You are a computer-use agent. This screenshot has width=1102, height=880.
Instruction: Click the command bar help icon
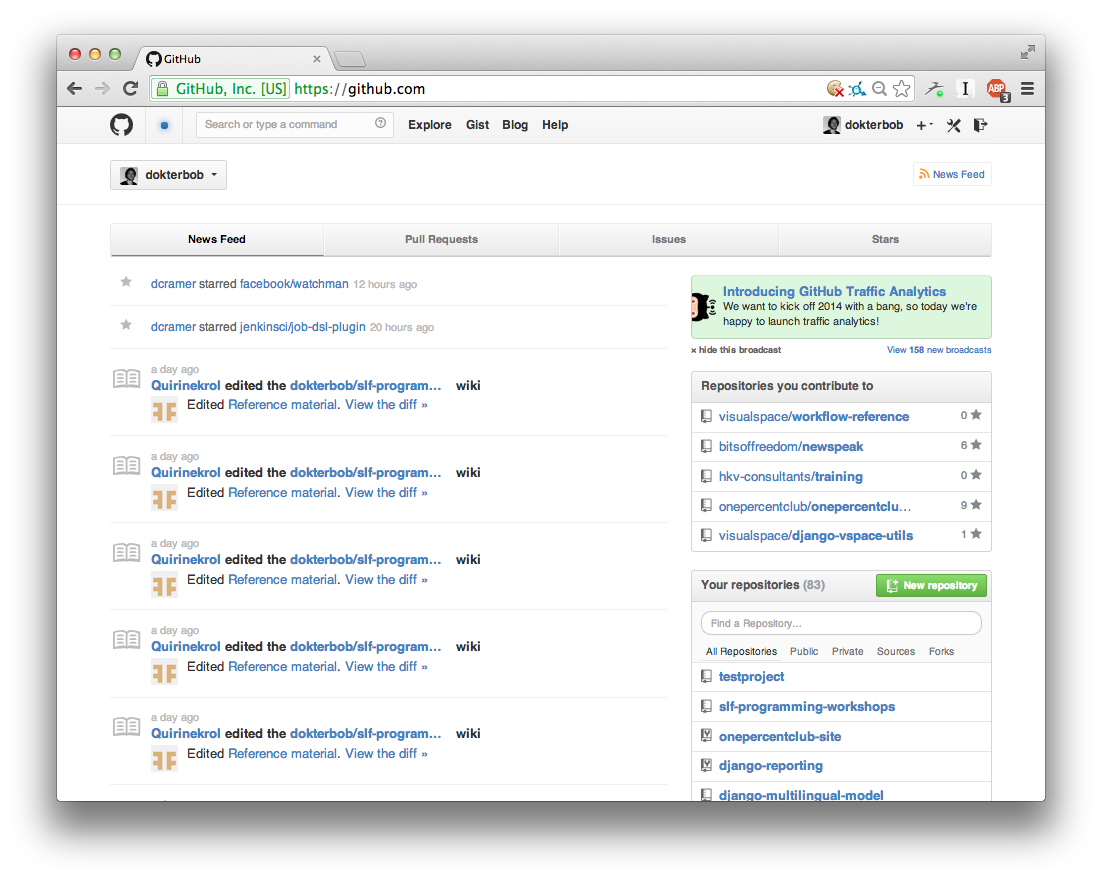coord(380,124)
